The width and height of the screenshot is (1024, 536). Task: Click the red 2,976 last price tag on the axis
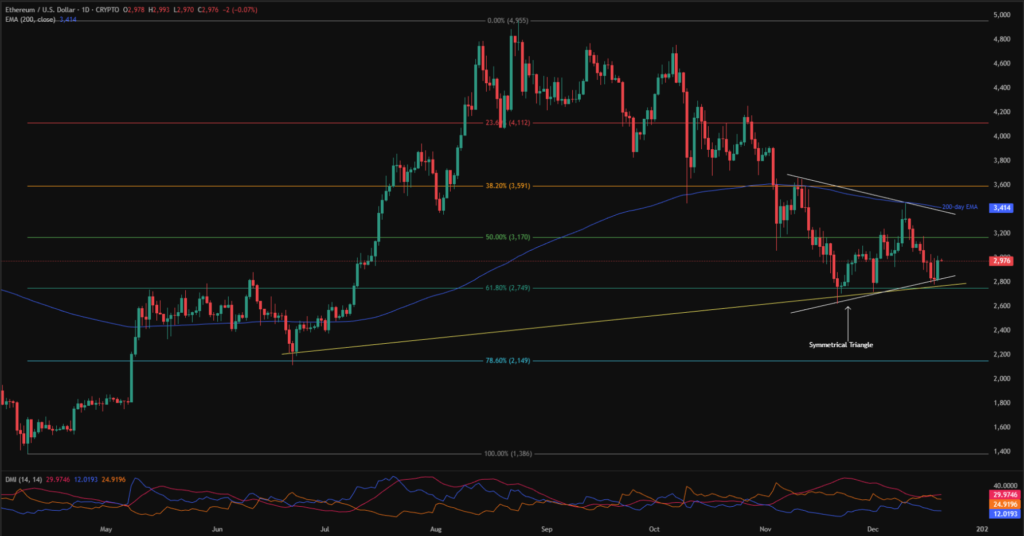click(x=1001, y=260)
